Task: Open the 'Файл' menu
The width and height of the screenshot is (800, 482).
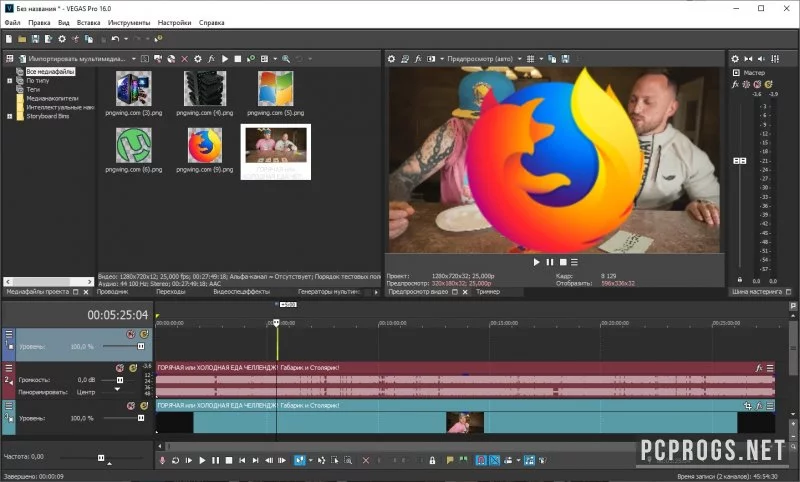Action: tap(12, 22)
